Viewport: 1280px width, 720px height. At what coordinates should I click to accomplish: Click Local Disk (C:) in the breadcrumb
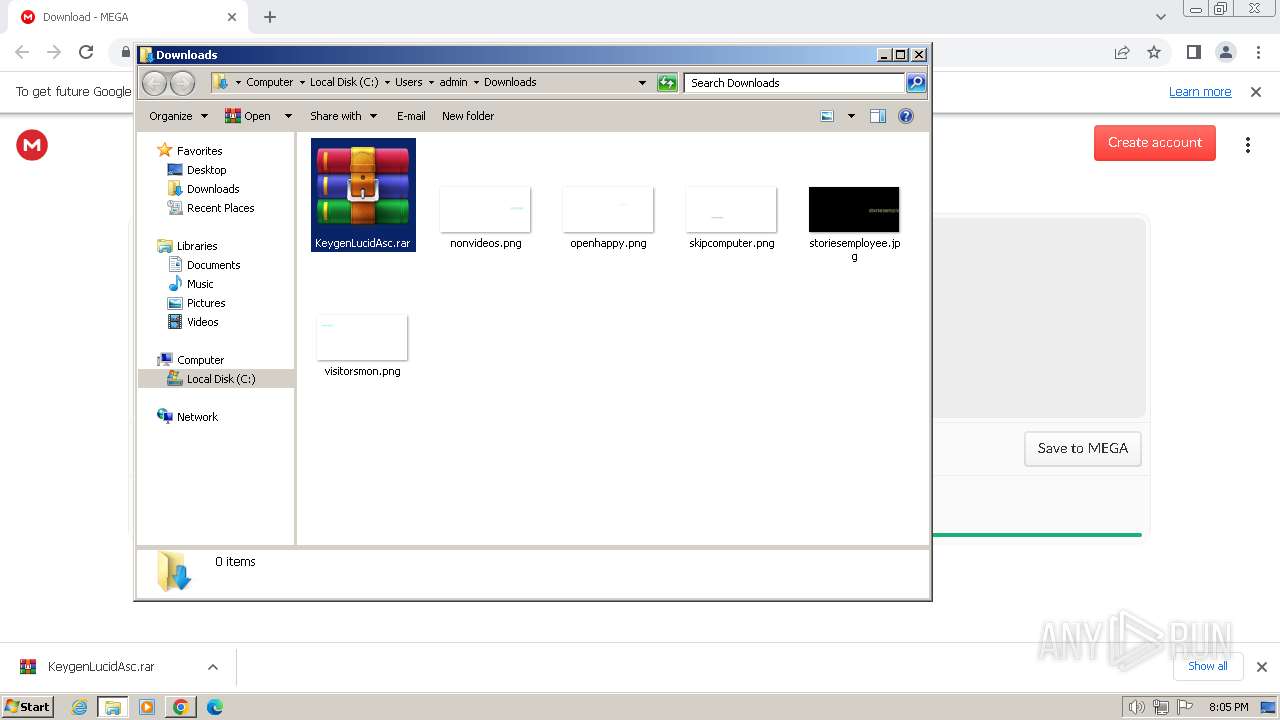coord(344,83)
